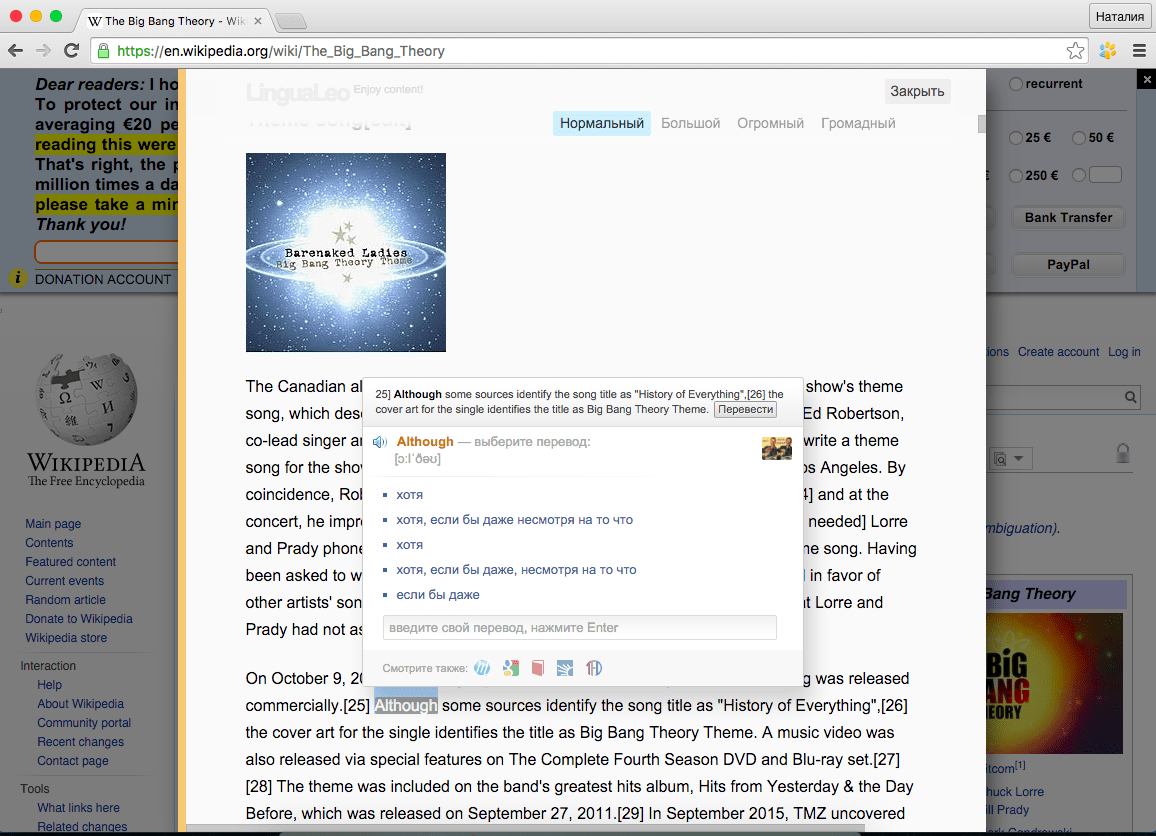The height and width of the screenshot is (836, 1156).
Task: Focus the custom translation input field
Action: pyautogui.click(x=579, y=627)
